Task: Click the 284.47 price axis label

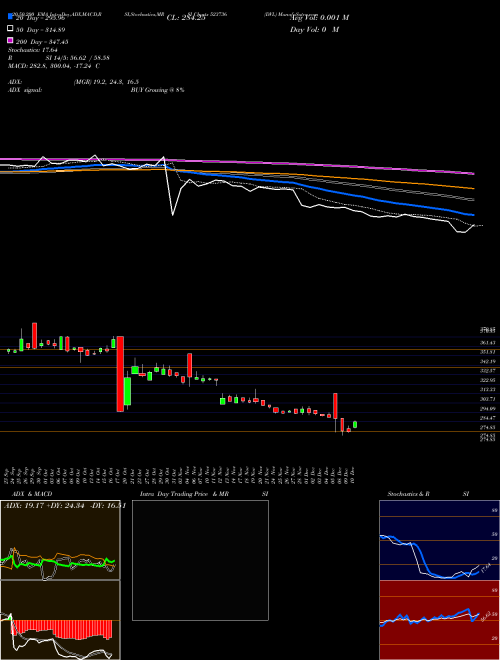Action: point(488,418)
